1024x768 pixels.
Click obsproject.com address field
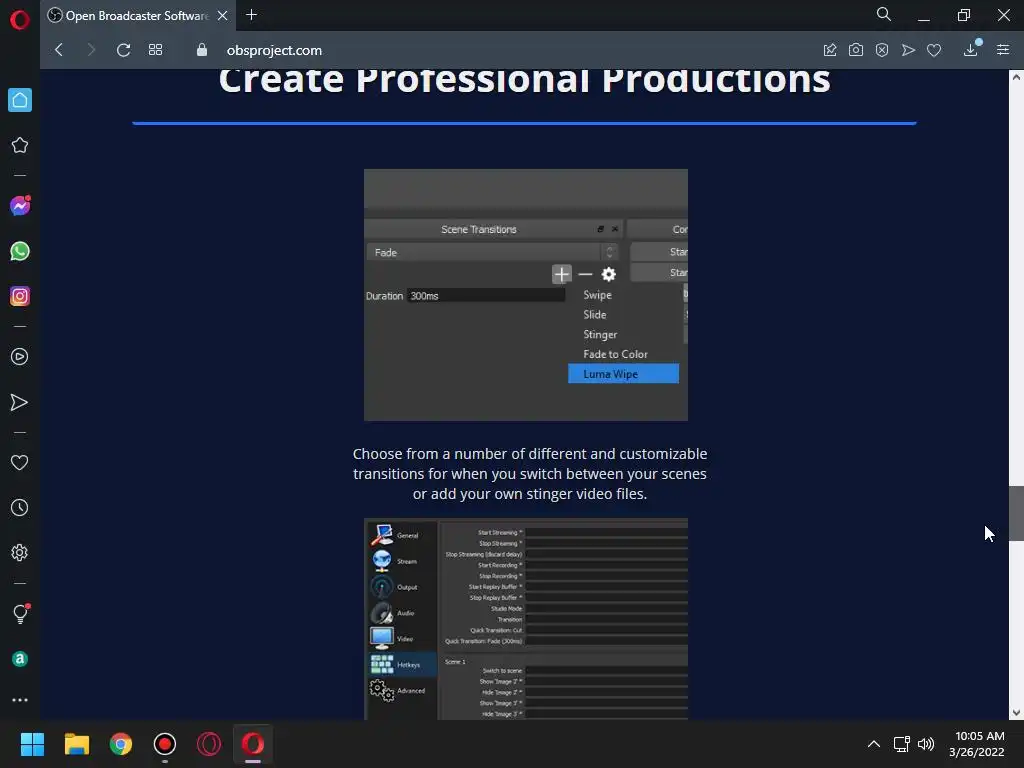[274, 50]
